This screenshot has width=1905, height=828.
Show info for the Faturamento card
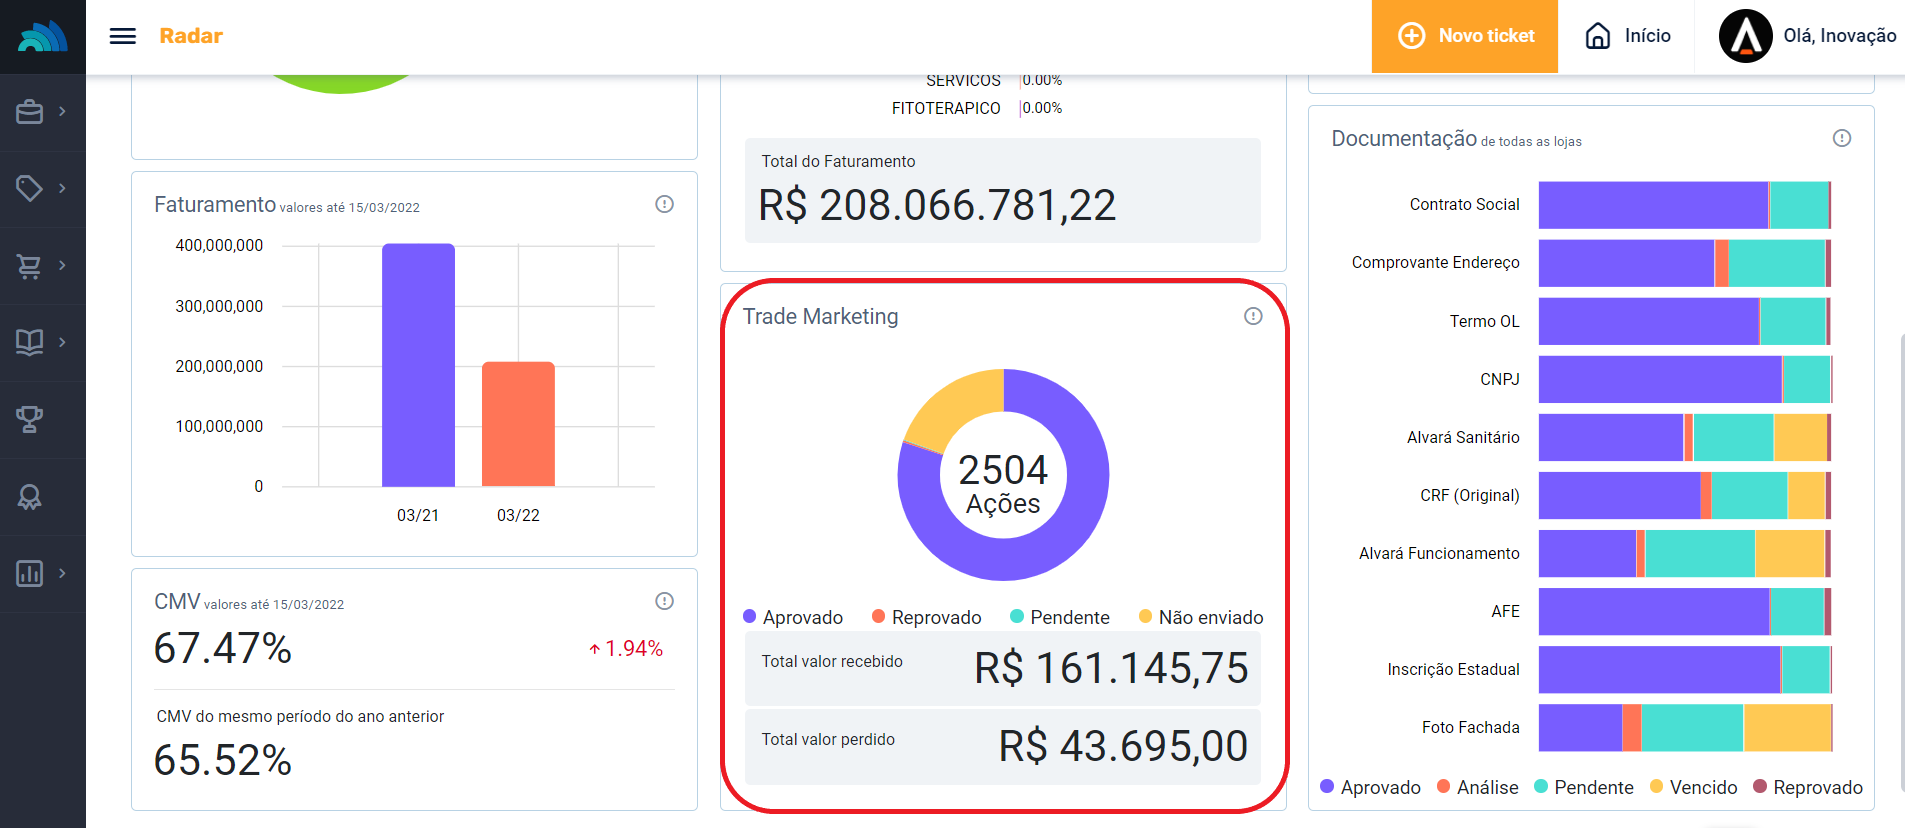pyautogui.click(x=664, y=204)
